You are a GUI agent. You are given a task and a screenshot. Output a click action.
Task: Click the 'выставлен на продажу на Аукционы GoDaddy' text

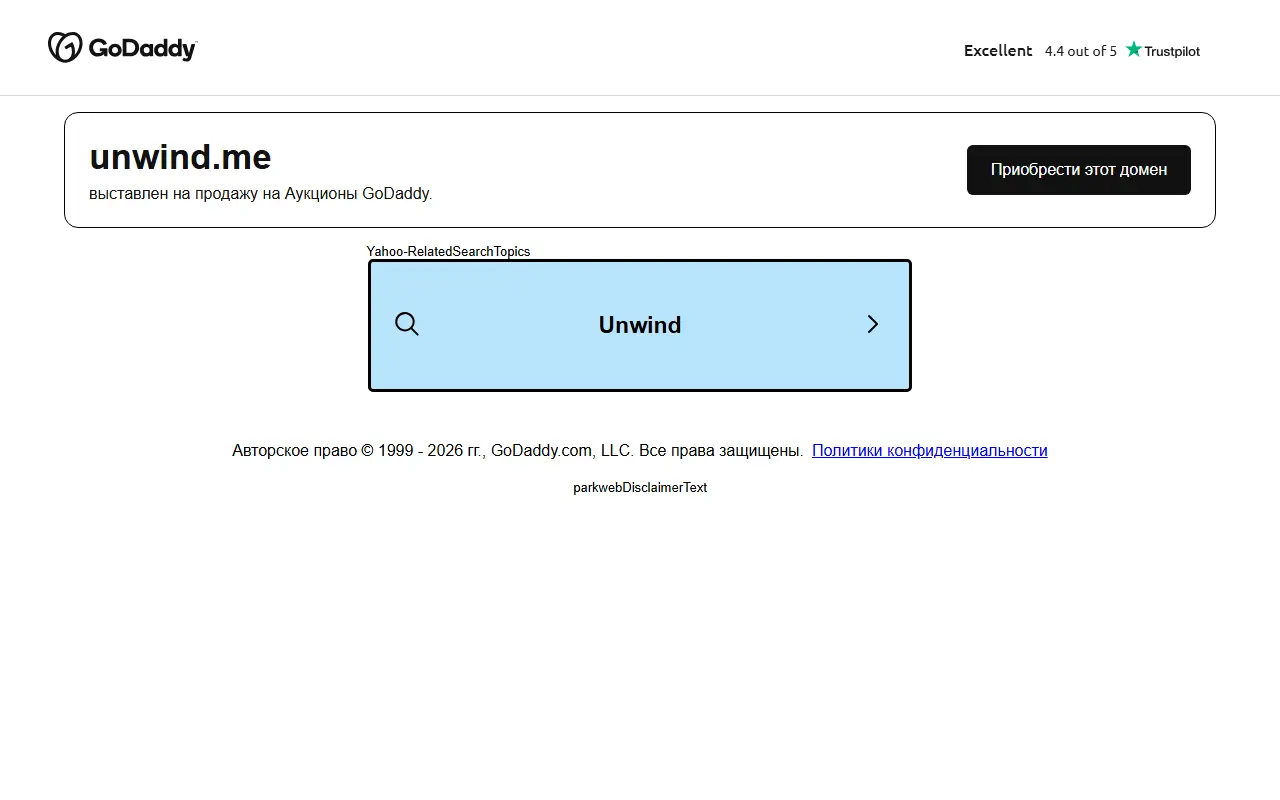(x=260, y=193)
